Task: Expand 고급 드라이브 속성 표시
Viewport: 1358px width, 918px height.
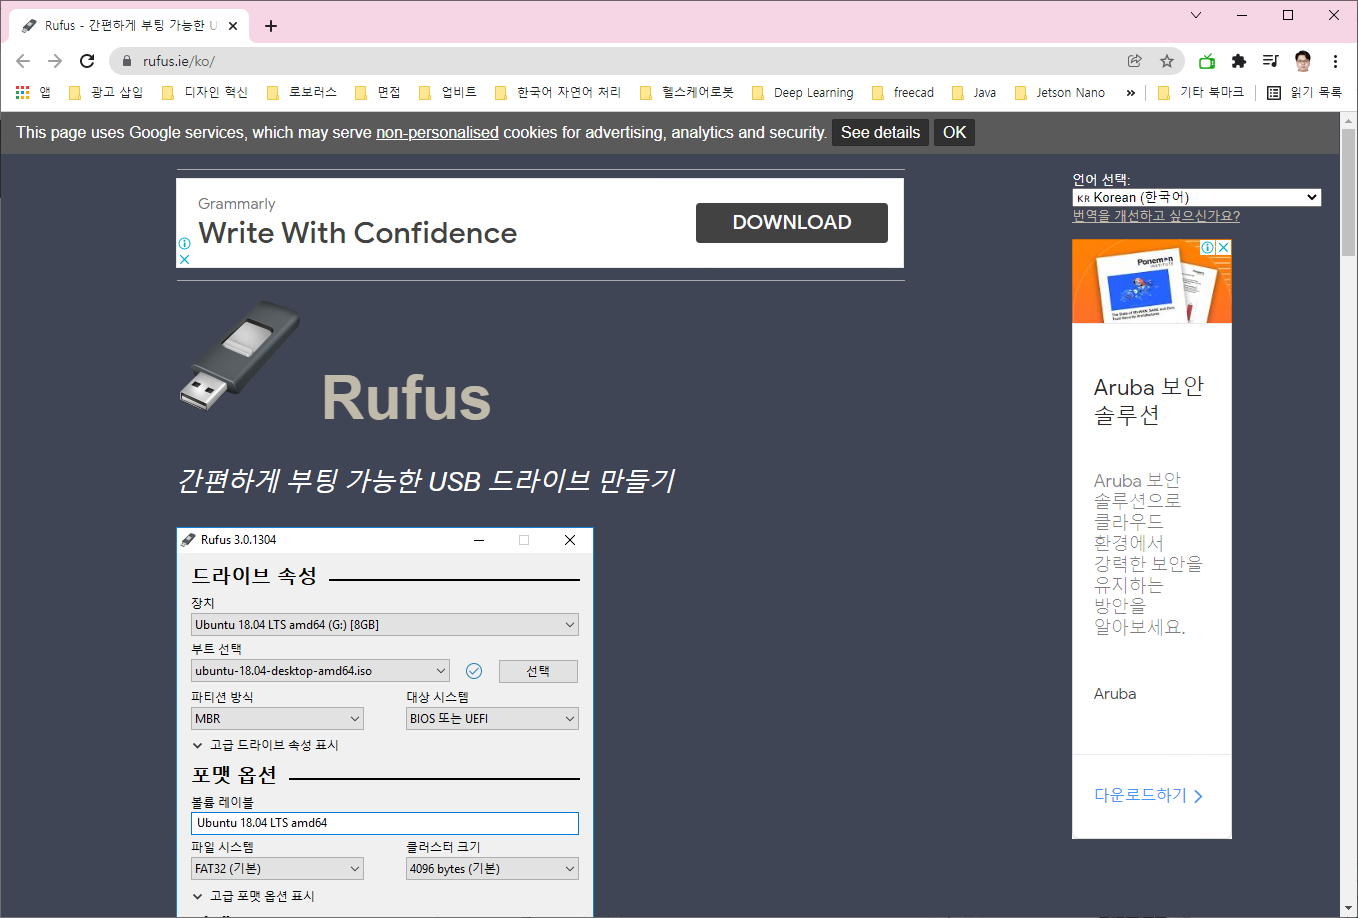Action: pos(265,745)
